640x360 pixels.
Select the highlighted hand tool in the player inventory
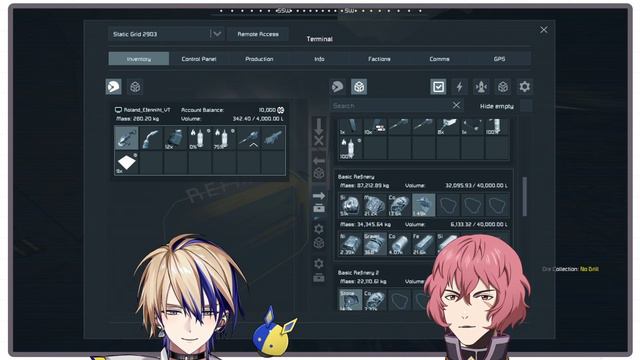pos(127,138)
